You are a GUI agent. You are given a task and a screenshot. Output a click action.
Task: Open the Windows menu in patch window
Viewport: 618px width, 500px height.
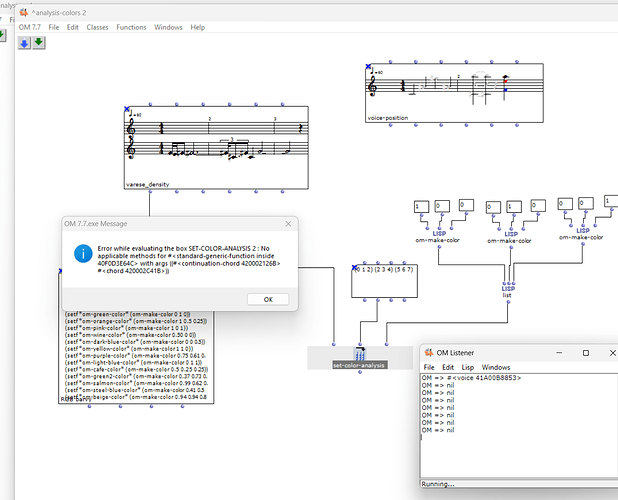(x=168, y=27)
